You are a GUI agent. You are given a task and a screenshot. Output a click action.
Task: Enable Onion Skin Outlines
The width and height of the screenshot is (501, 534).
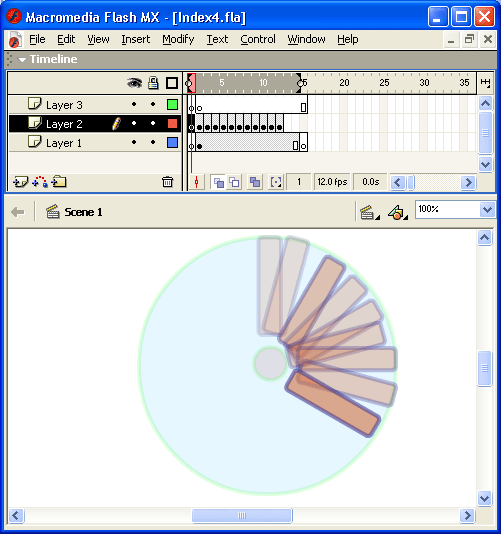pyautogui.click(x=234, y=182)
